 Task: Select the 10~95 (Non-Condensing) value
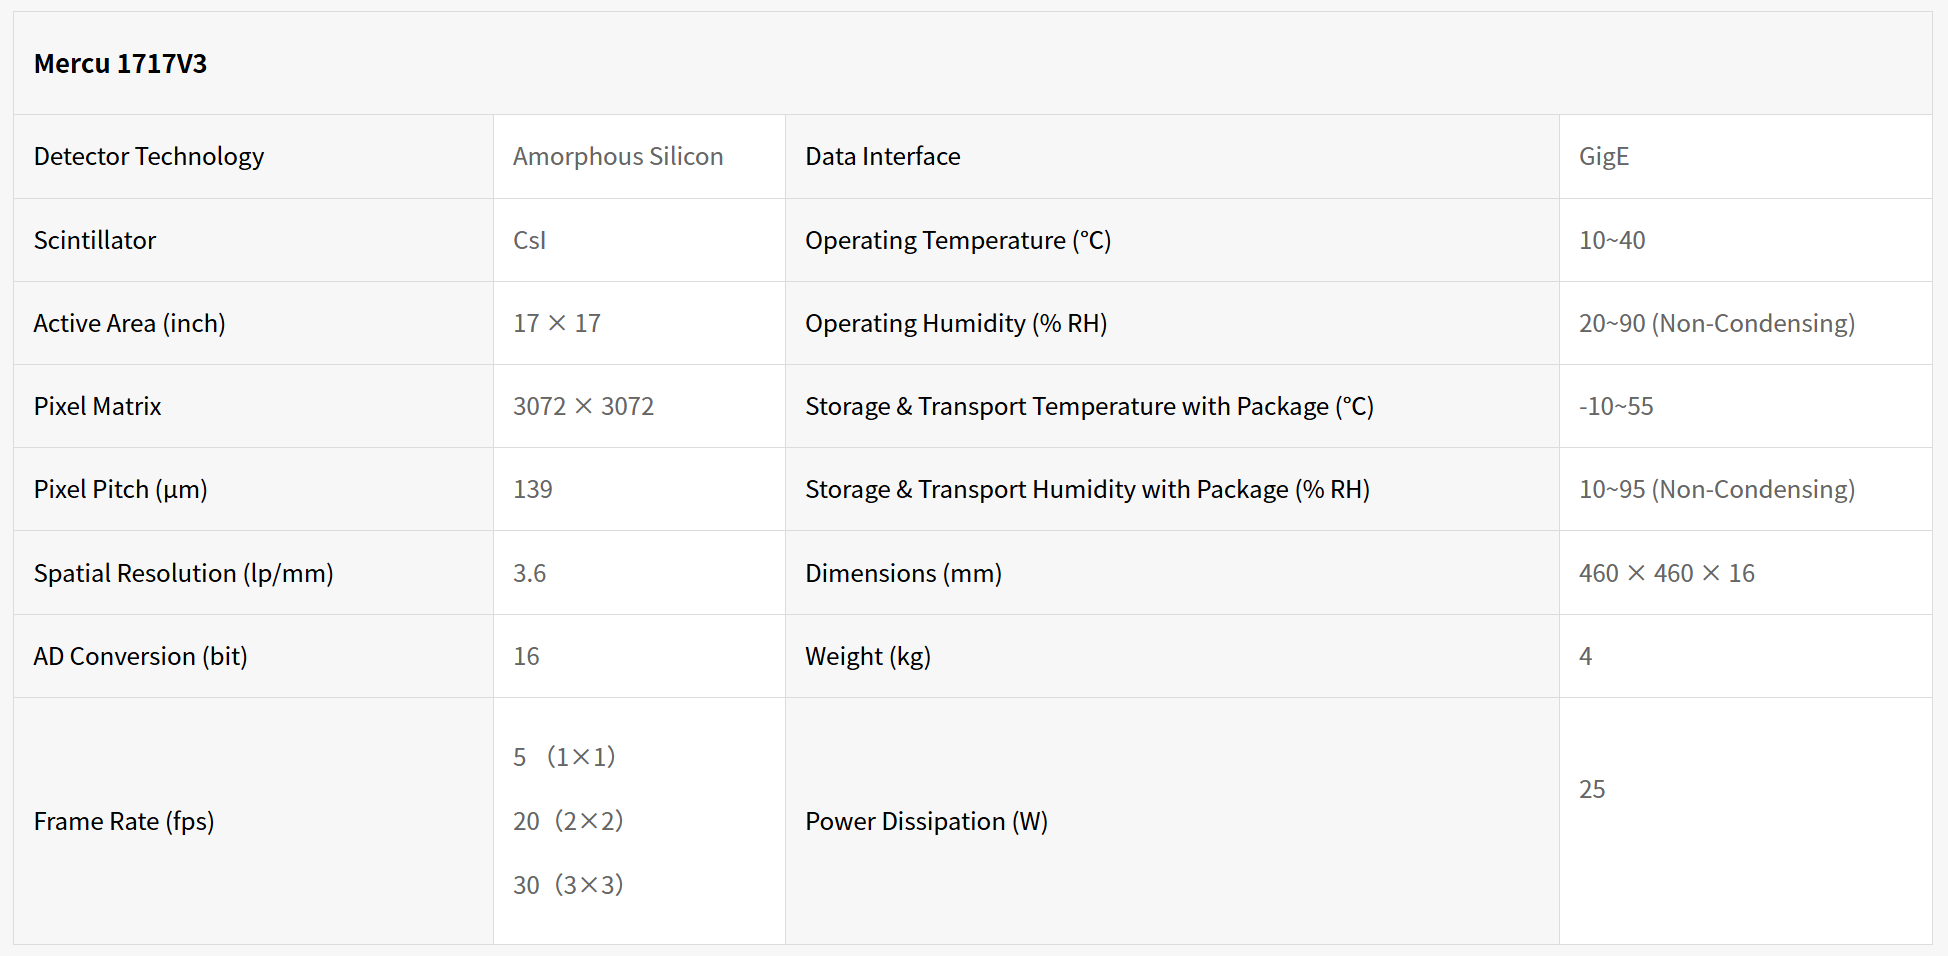[x=1716, y=490]
